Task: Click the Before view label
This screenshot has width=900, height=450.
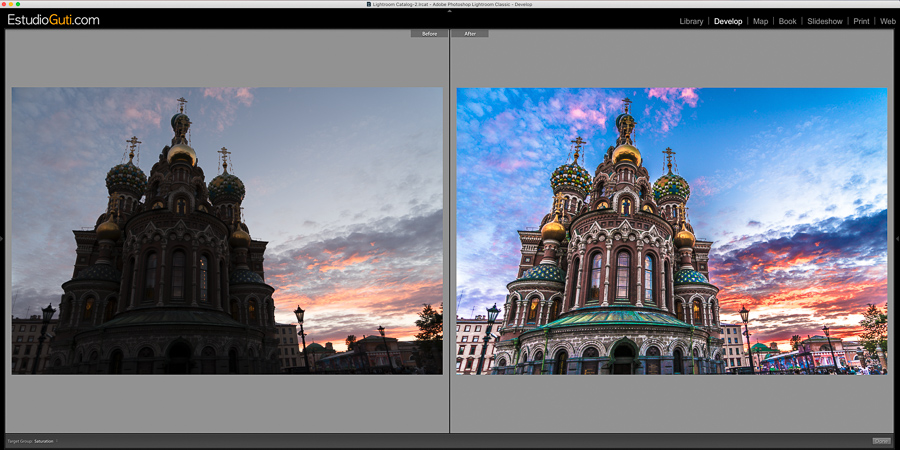Action: pos(429,34)
